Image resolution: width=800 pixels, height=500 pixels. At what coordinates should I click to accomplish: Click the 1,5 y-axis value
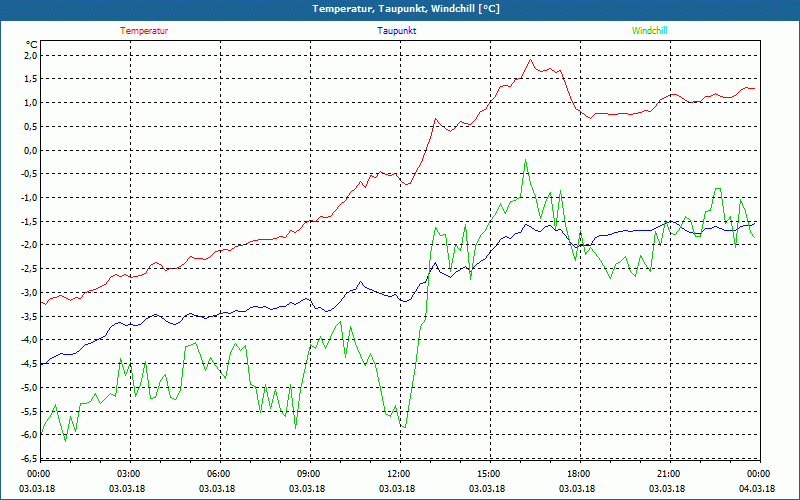tap(31, 79)
